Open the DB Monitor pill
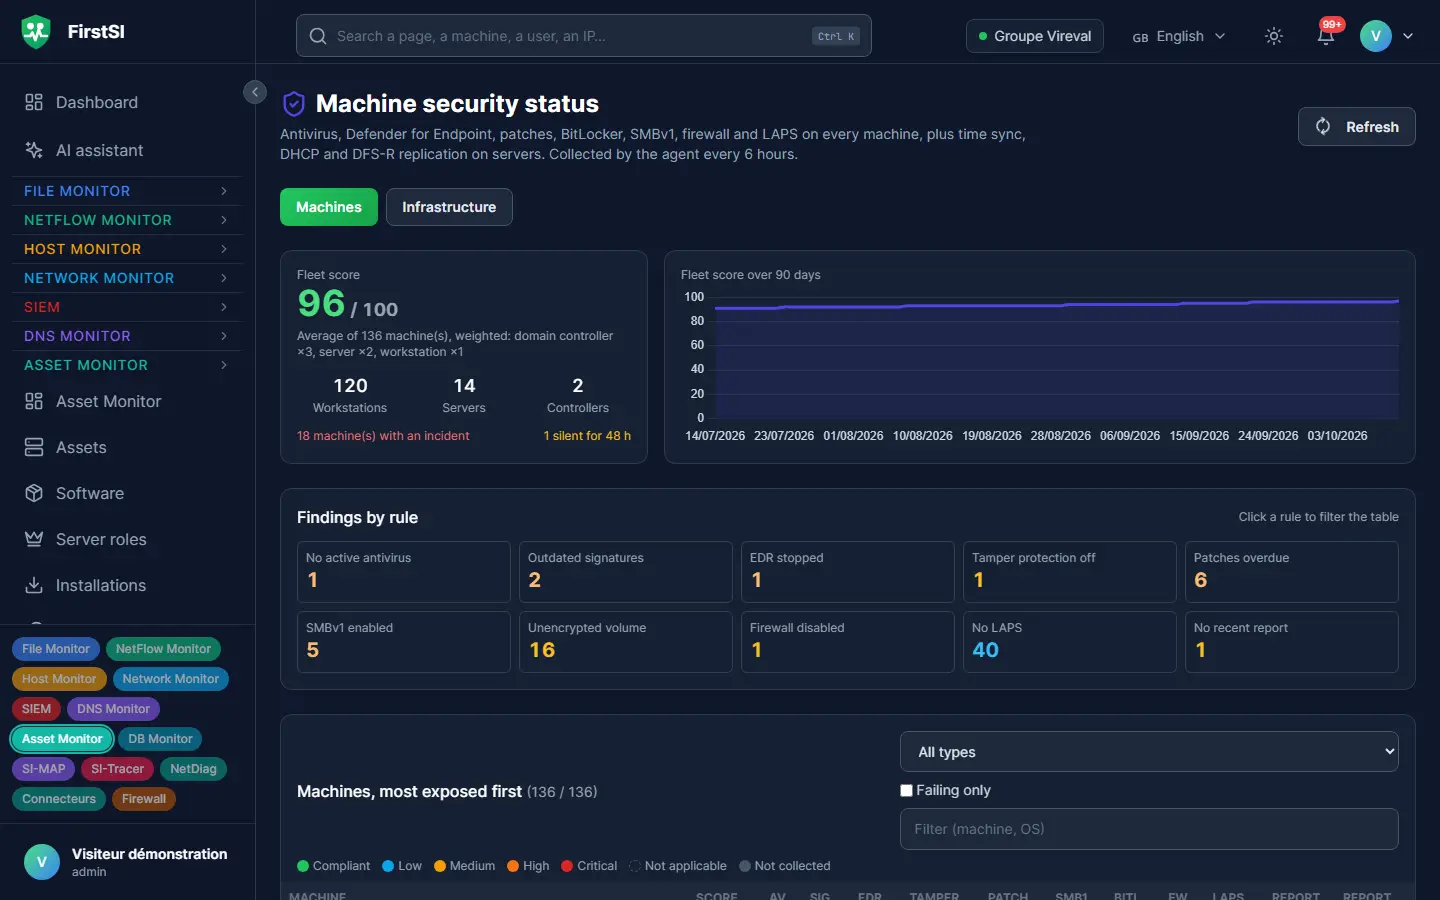 [x=160, y=739]
